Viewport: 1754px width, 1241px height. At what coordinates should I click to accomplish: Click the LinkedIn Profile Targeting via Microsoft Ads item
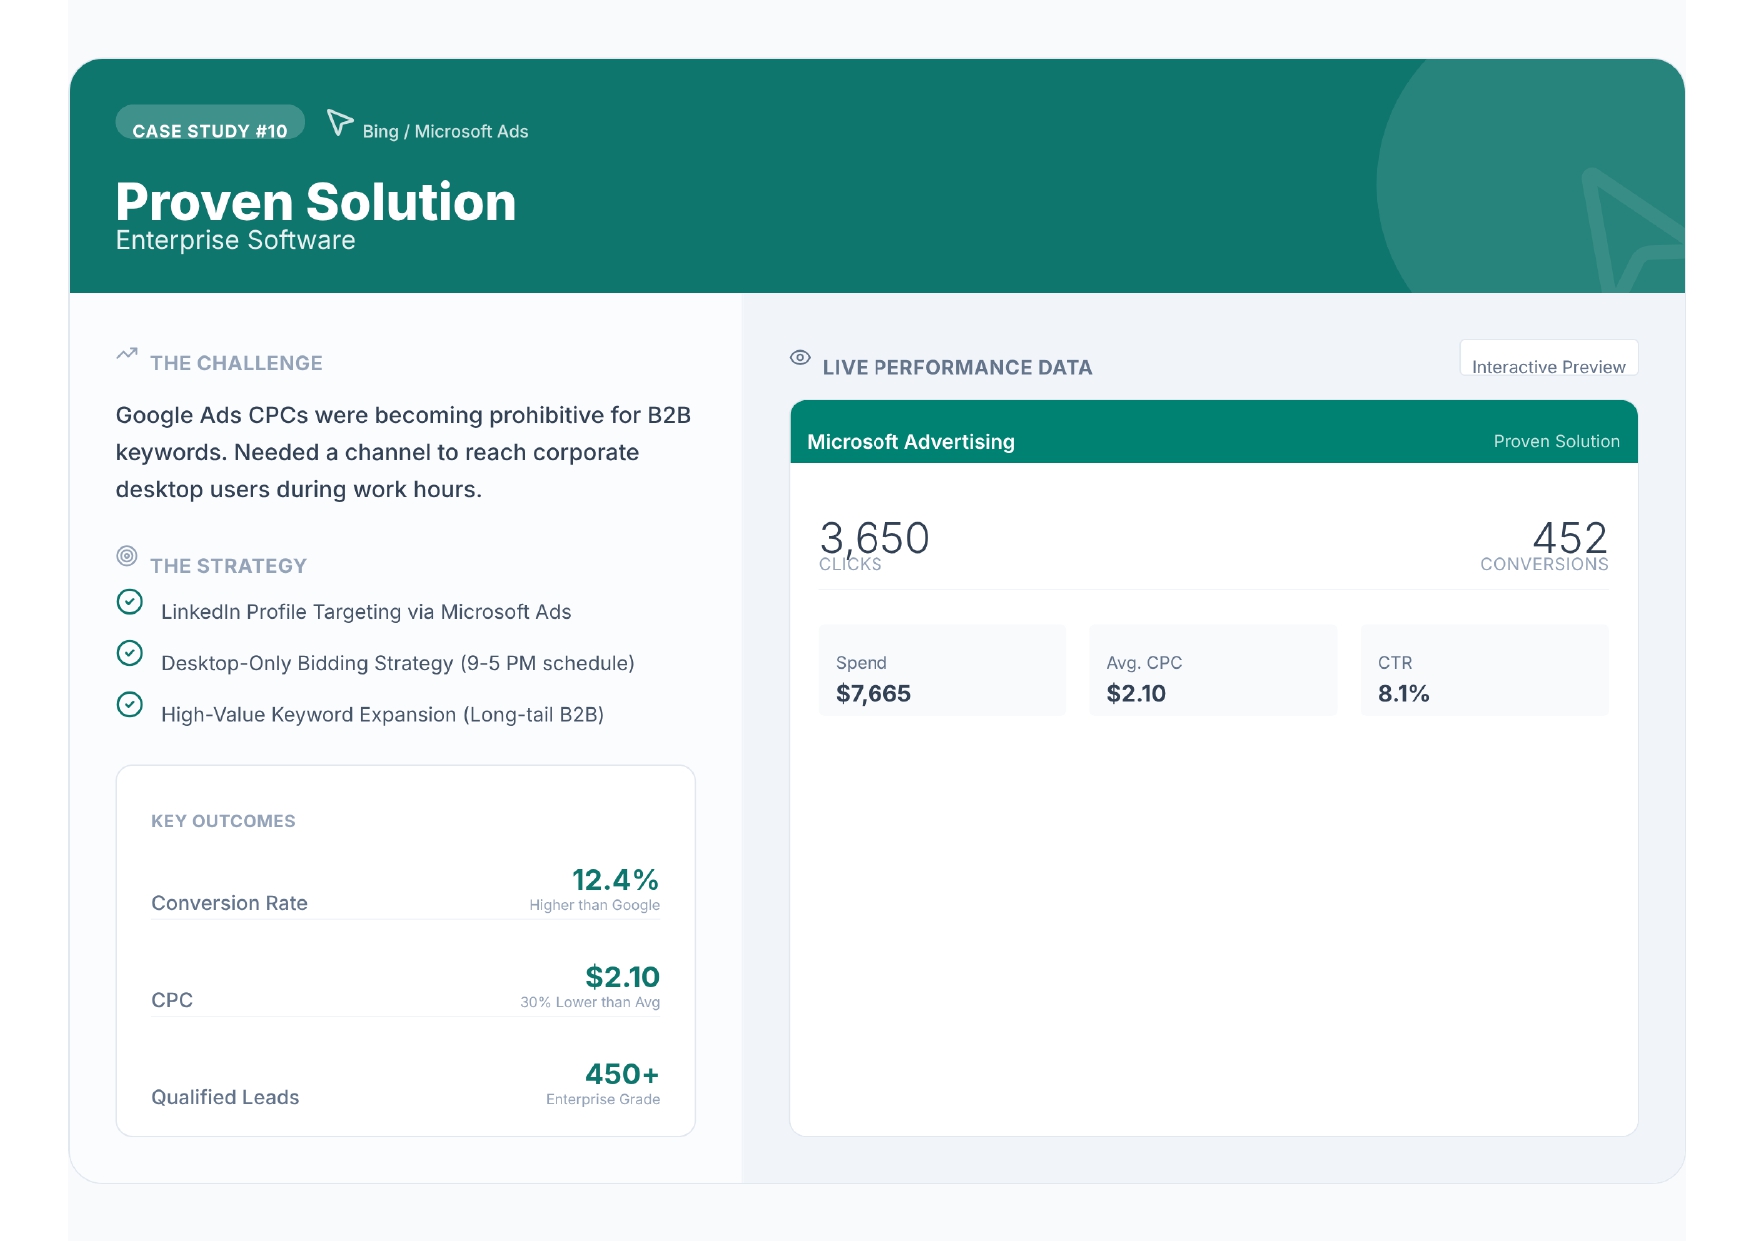tap(366, 612)
